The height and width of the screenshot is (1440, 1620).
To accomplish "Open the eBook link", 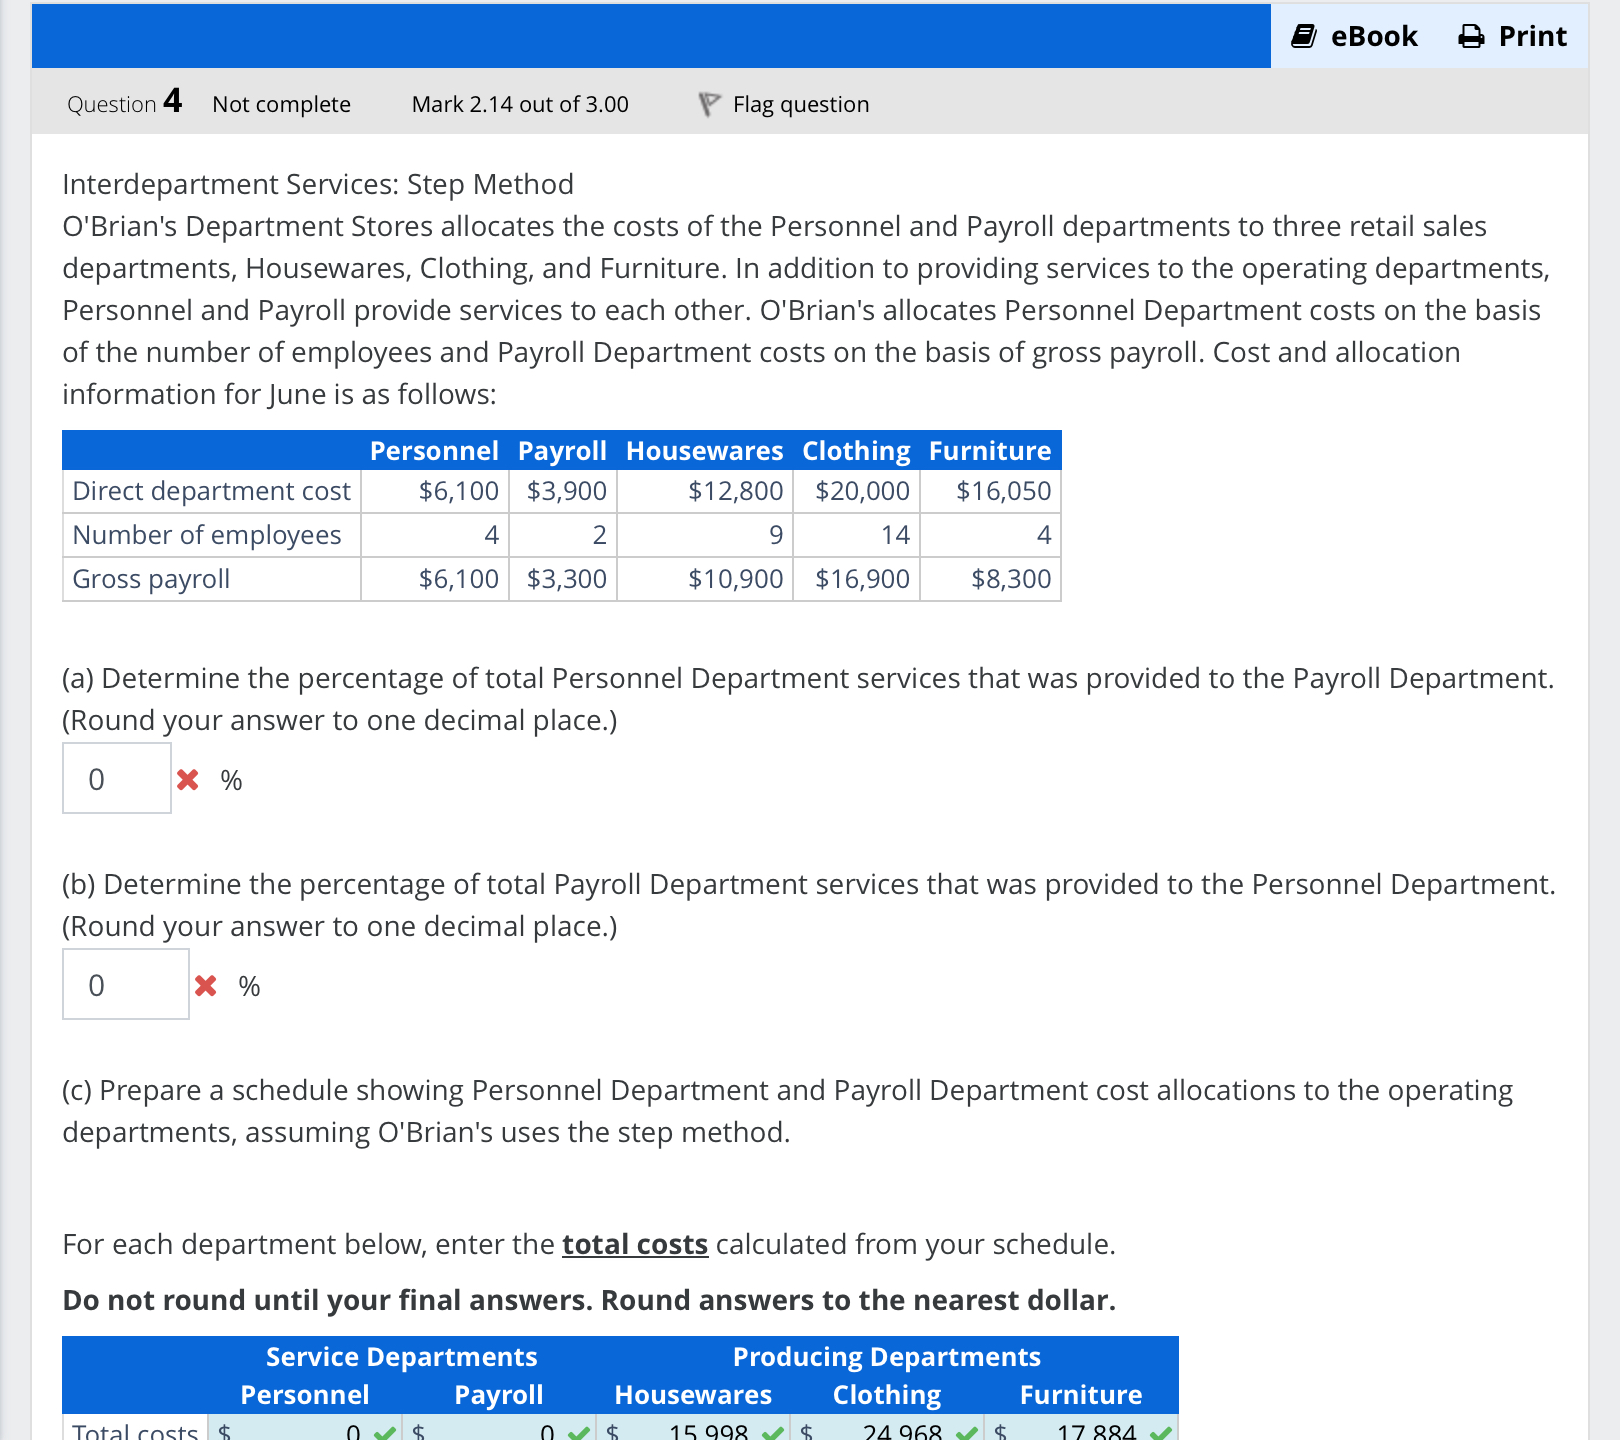I will 1354,36.
